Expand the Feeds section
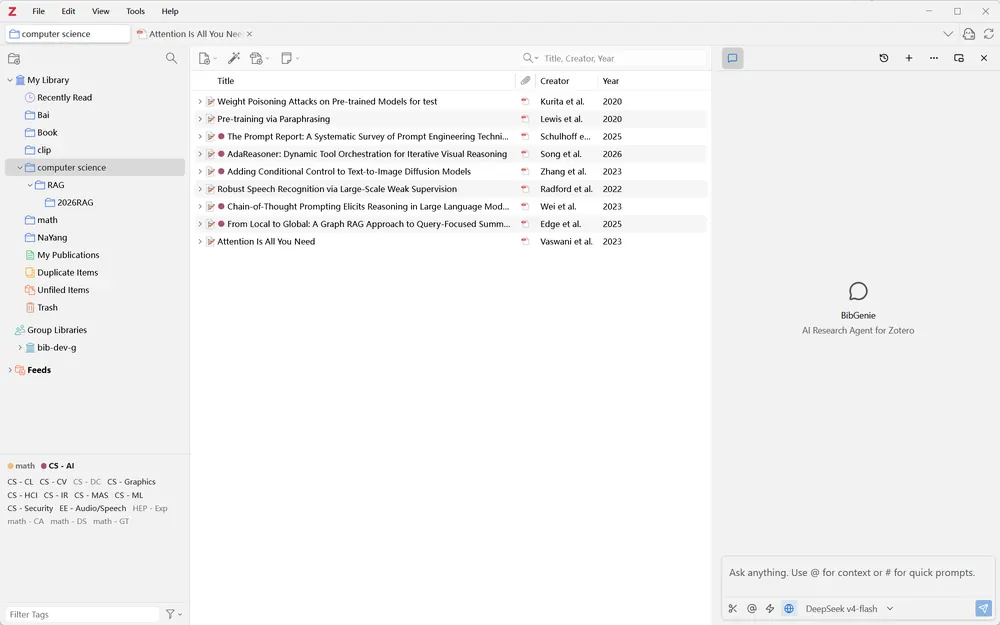The width and height of the screenshot is (1000, 625). click(10, 370)
